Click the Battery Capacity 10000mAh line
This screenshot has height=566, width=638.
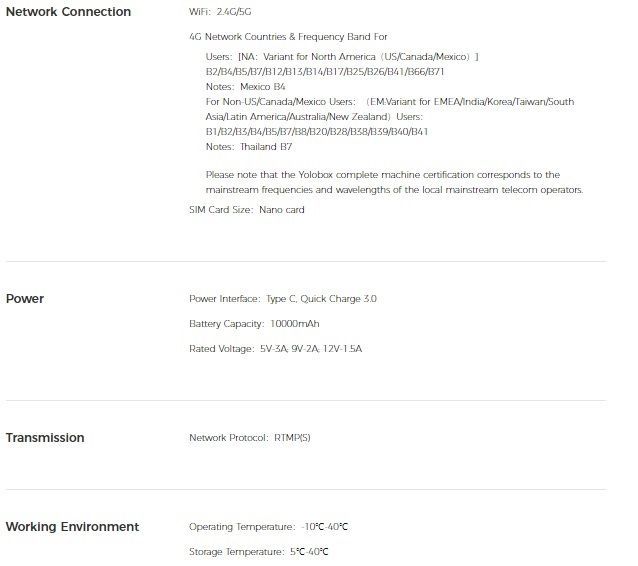(x=254, y=324)
